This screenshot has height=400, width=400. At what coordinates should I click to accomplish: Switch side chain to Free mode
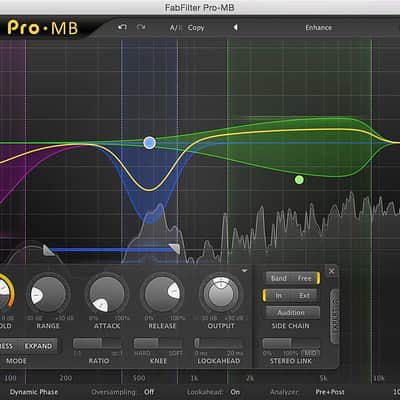(x=305, y=278)
